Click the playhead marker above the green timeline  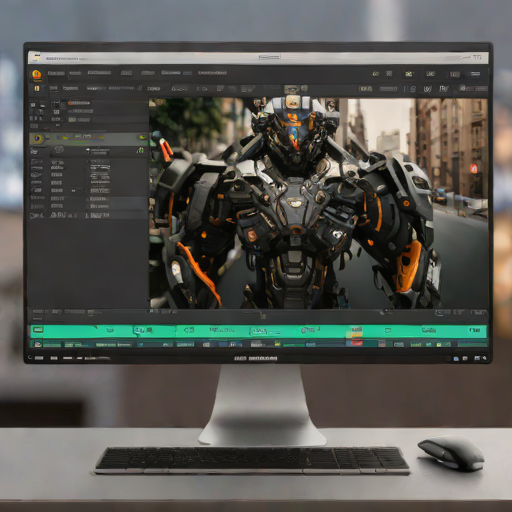pyautogui.click(x=263, y=316)
